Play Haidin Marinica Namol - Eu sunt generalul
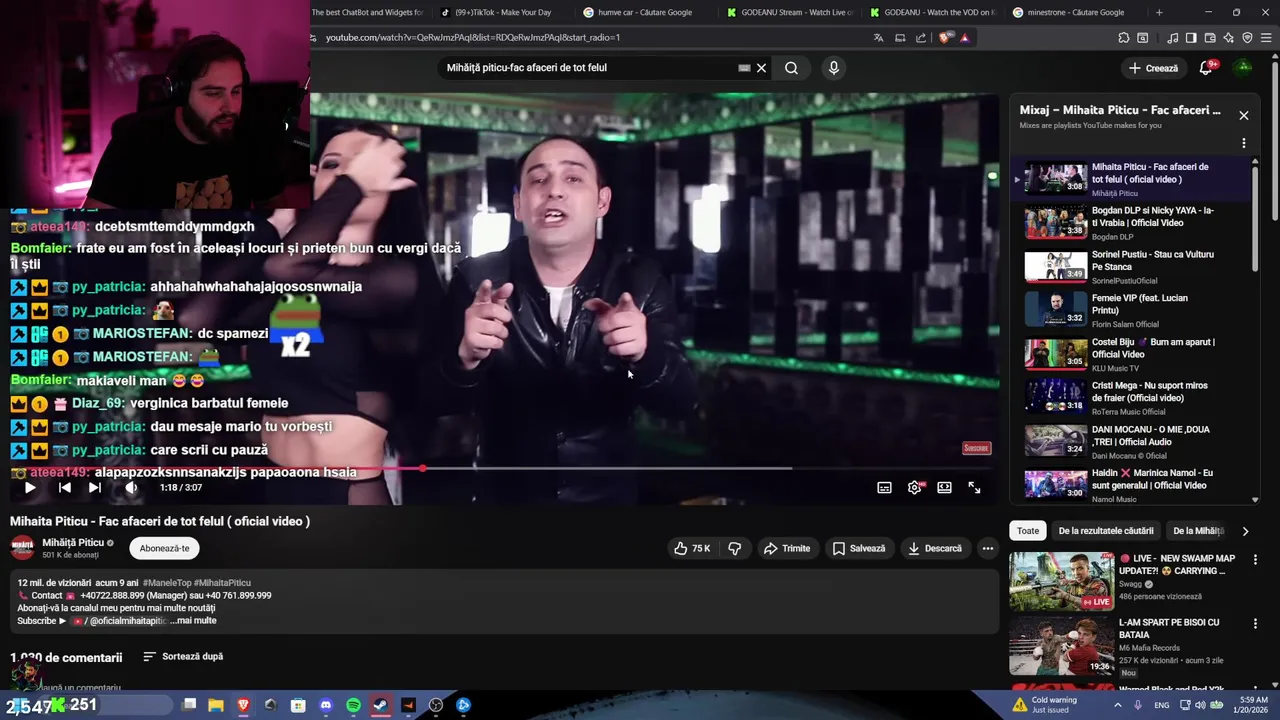This screenshot has height=720, width=1280. [1130, 485]
